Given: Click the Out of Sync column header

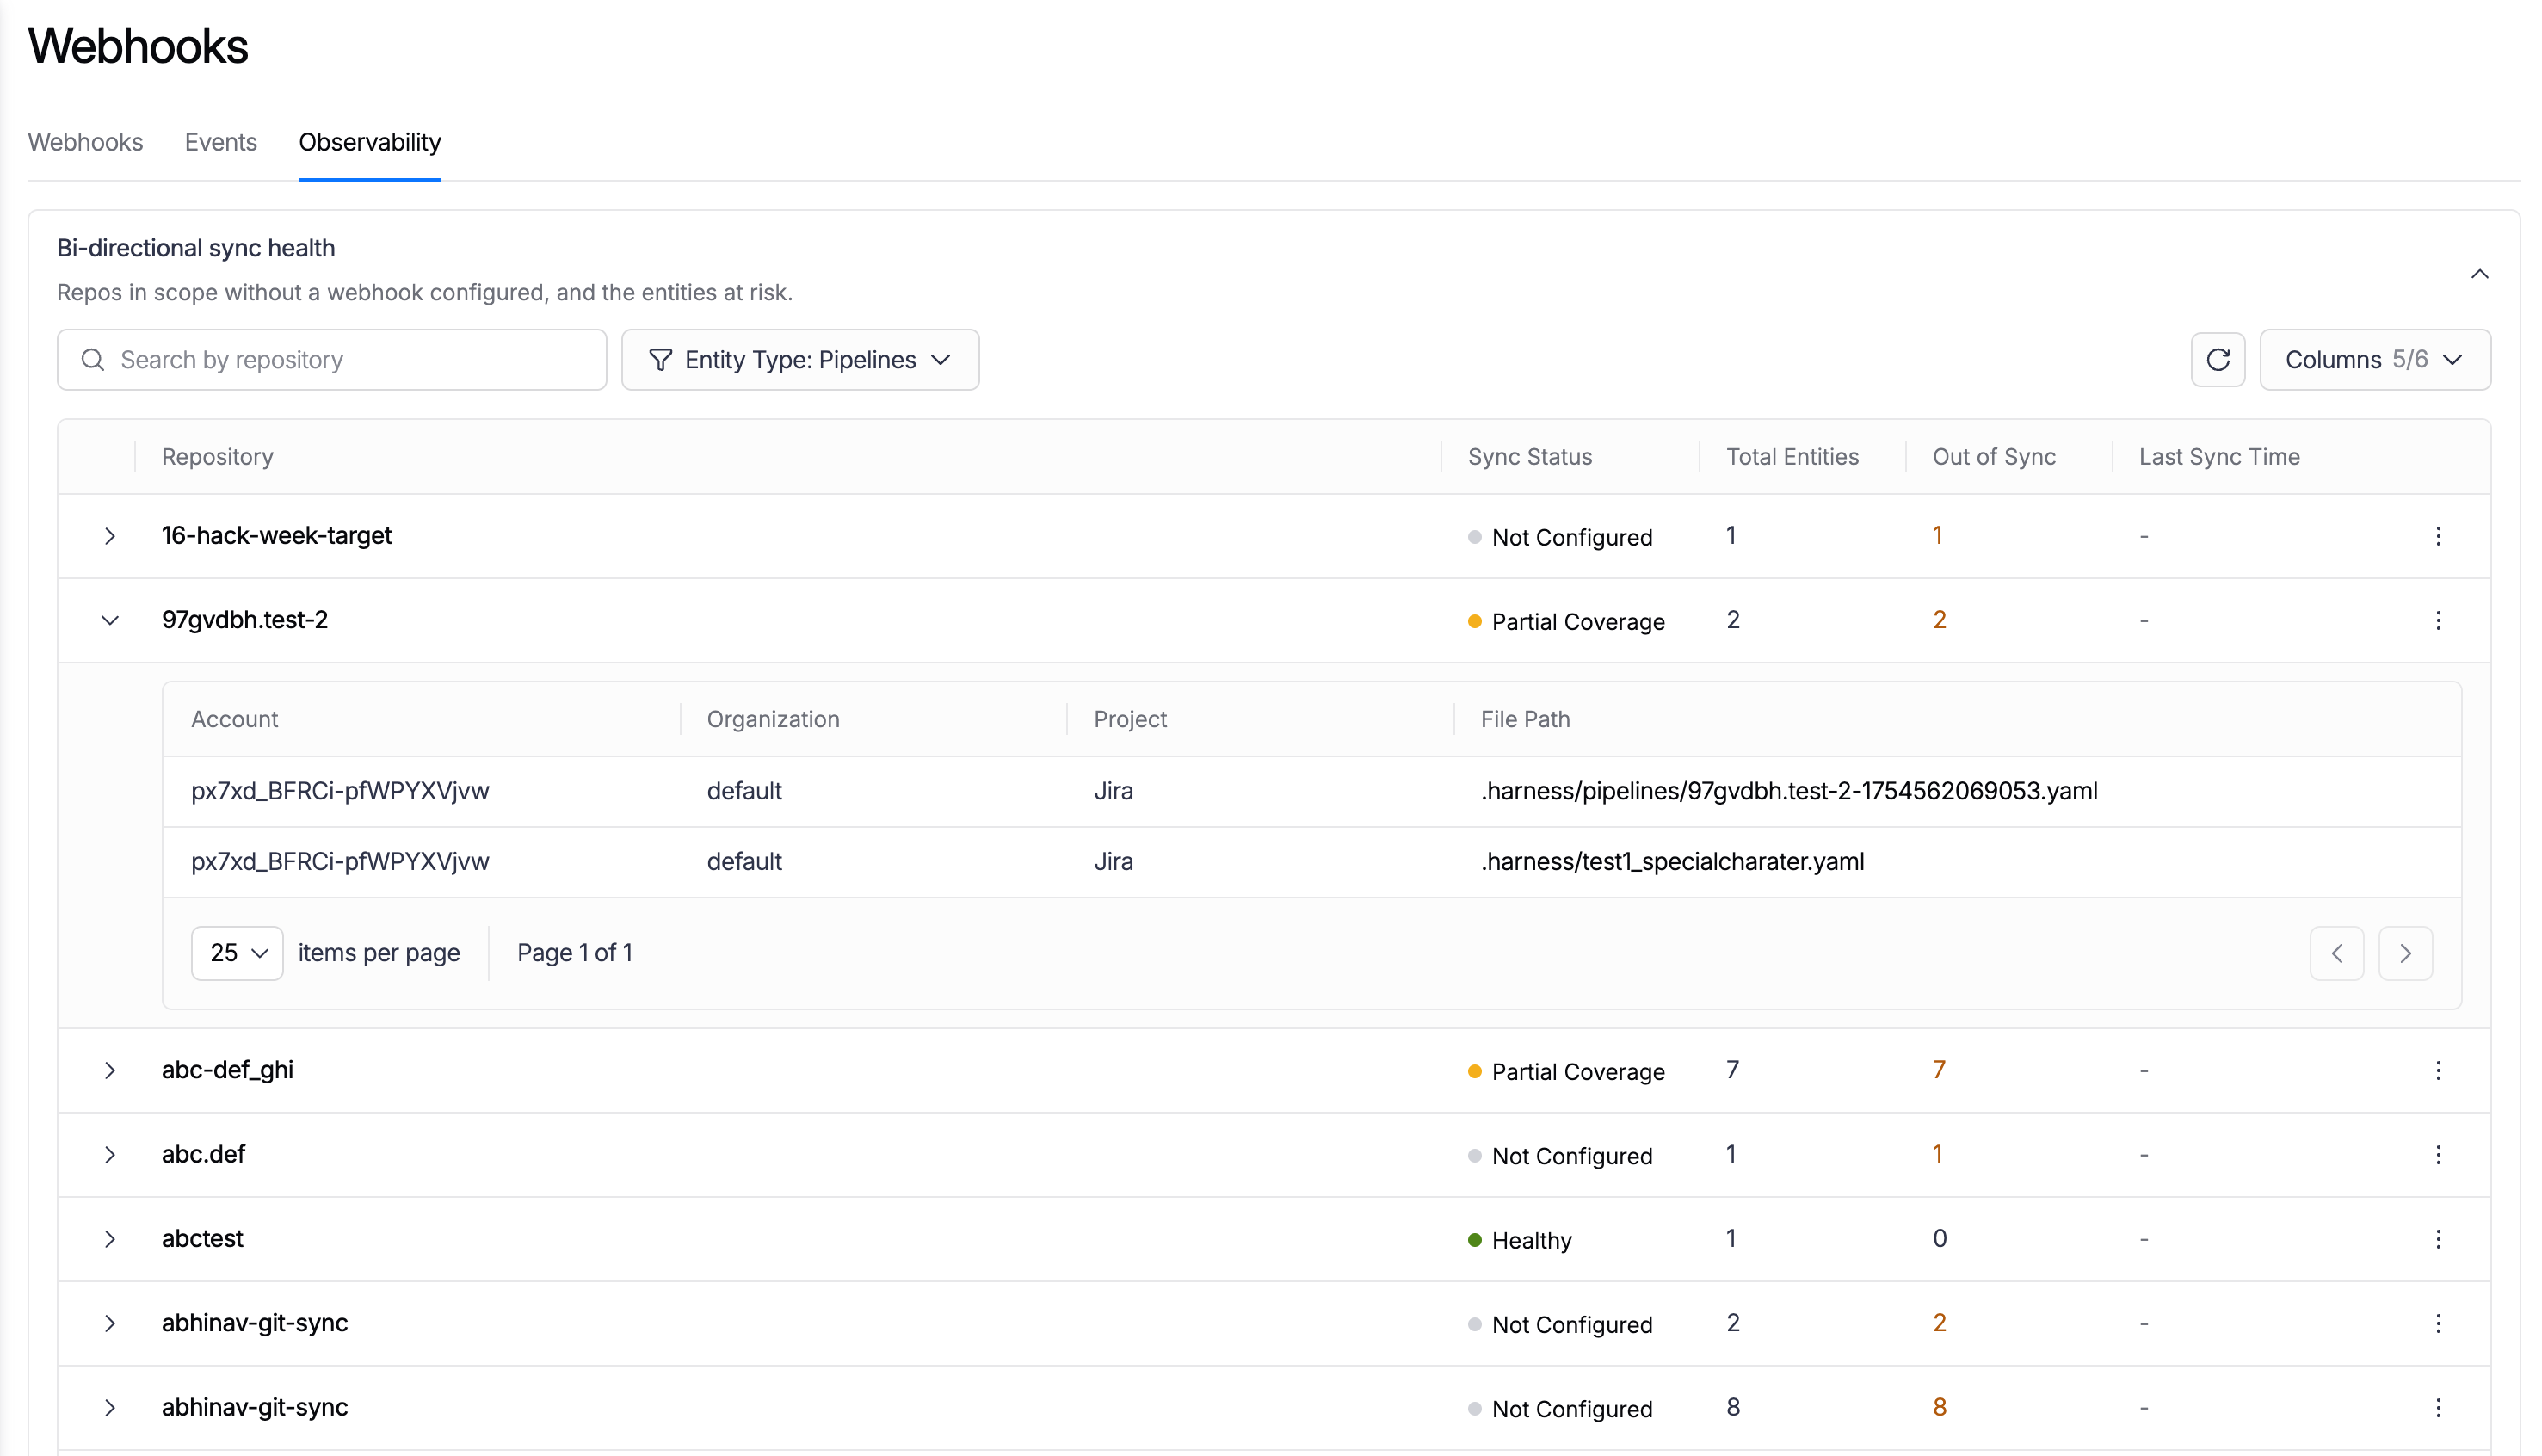Looking at the screenshot, I should tap(1993, 457).
